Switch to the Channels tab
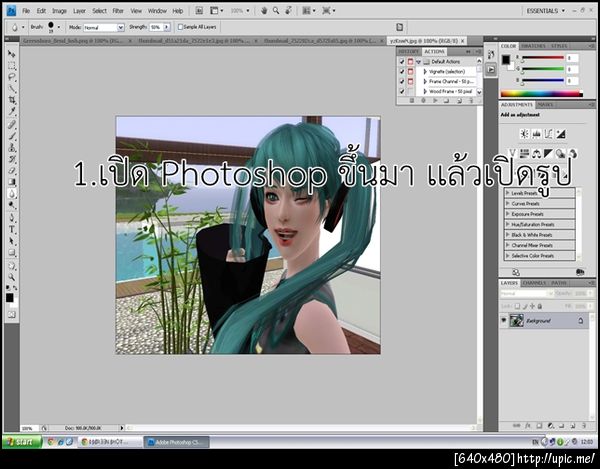The height and width of the screenshot is (469, 600). tap(534, 283)
